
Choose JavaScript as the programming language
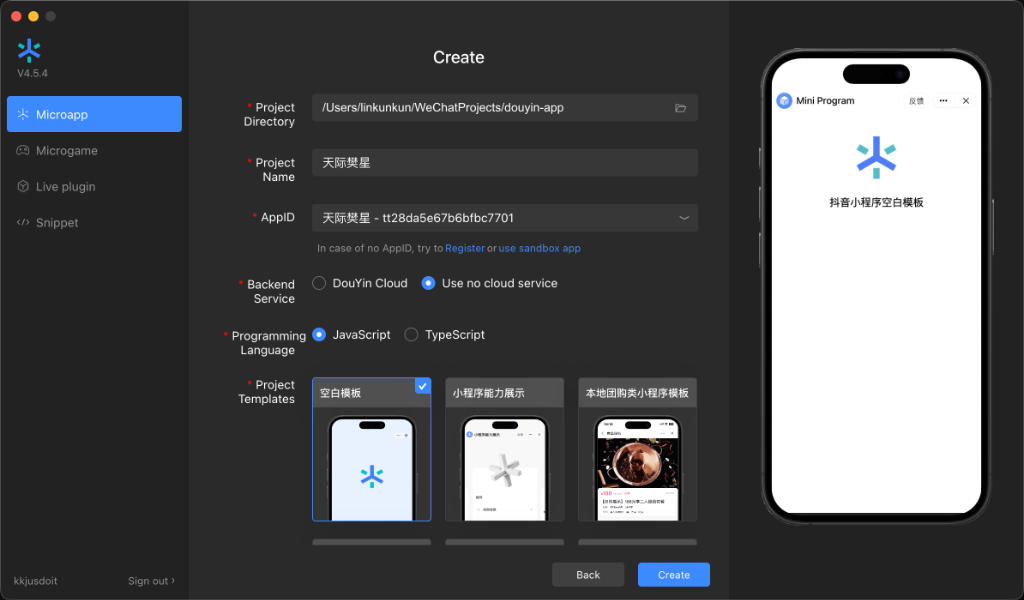(x=351, y=334)
